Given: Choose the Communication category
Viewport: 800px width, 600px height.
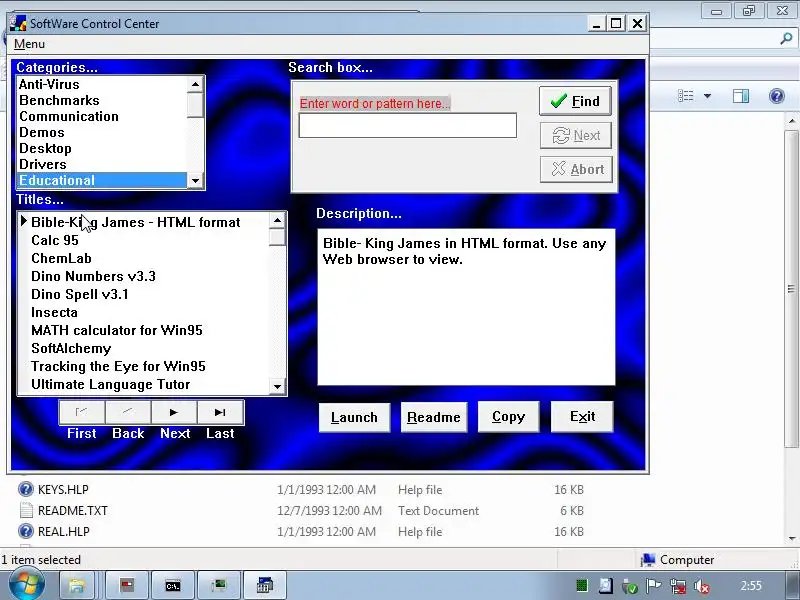Looking at the screenshot, I should click(x=102, y=116).
